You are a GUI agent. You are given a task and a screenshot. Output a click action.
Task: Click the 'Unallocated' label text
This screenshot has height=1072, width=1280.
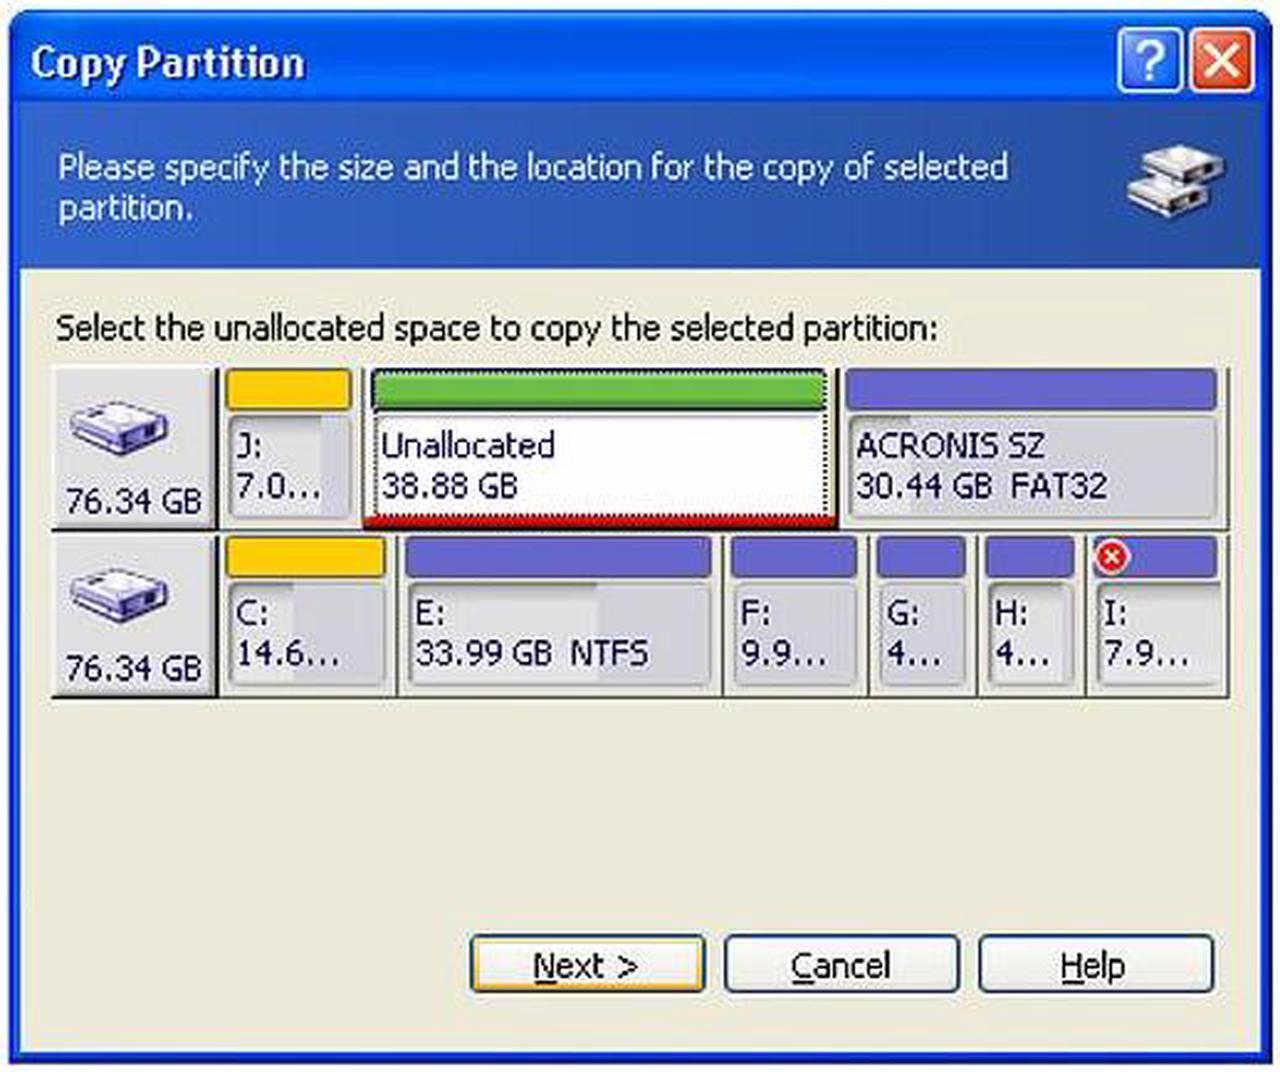coord(468,445)
